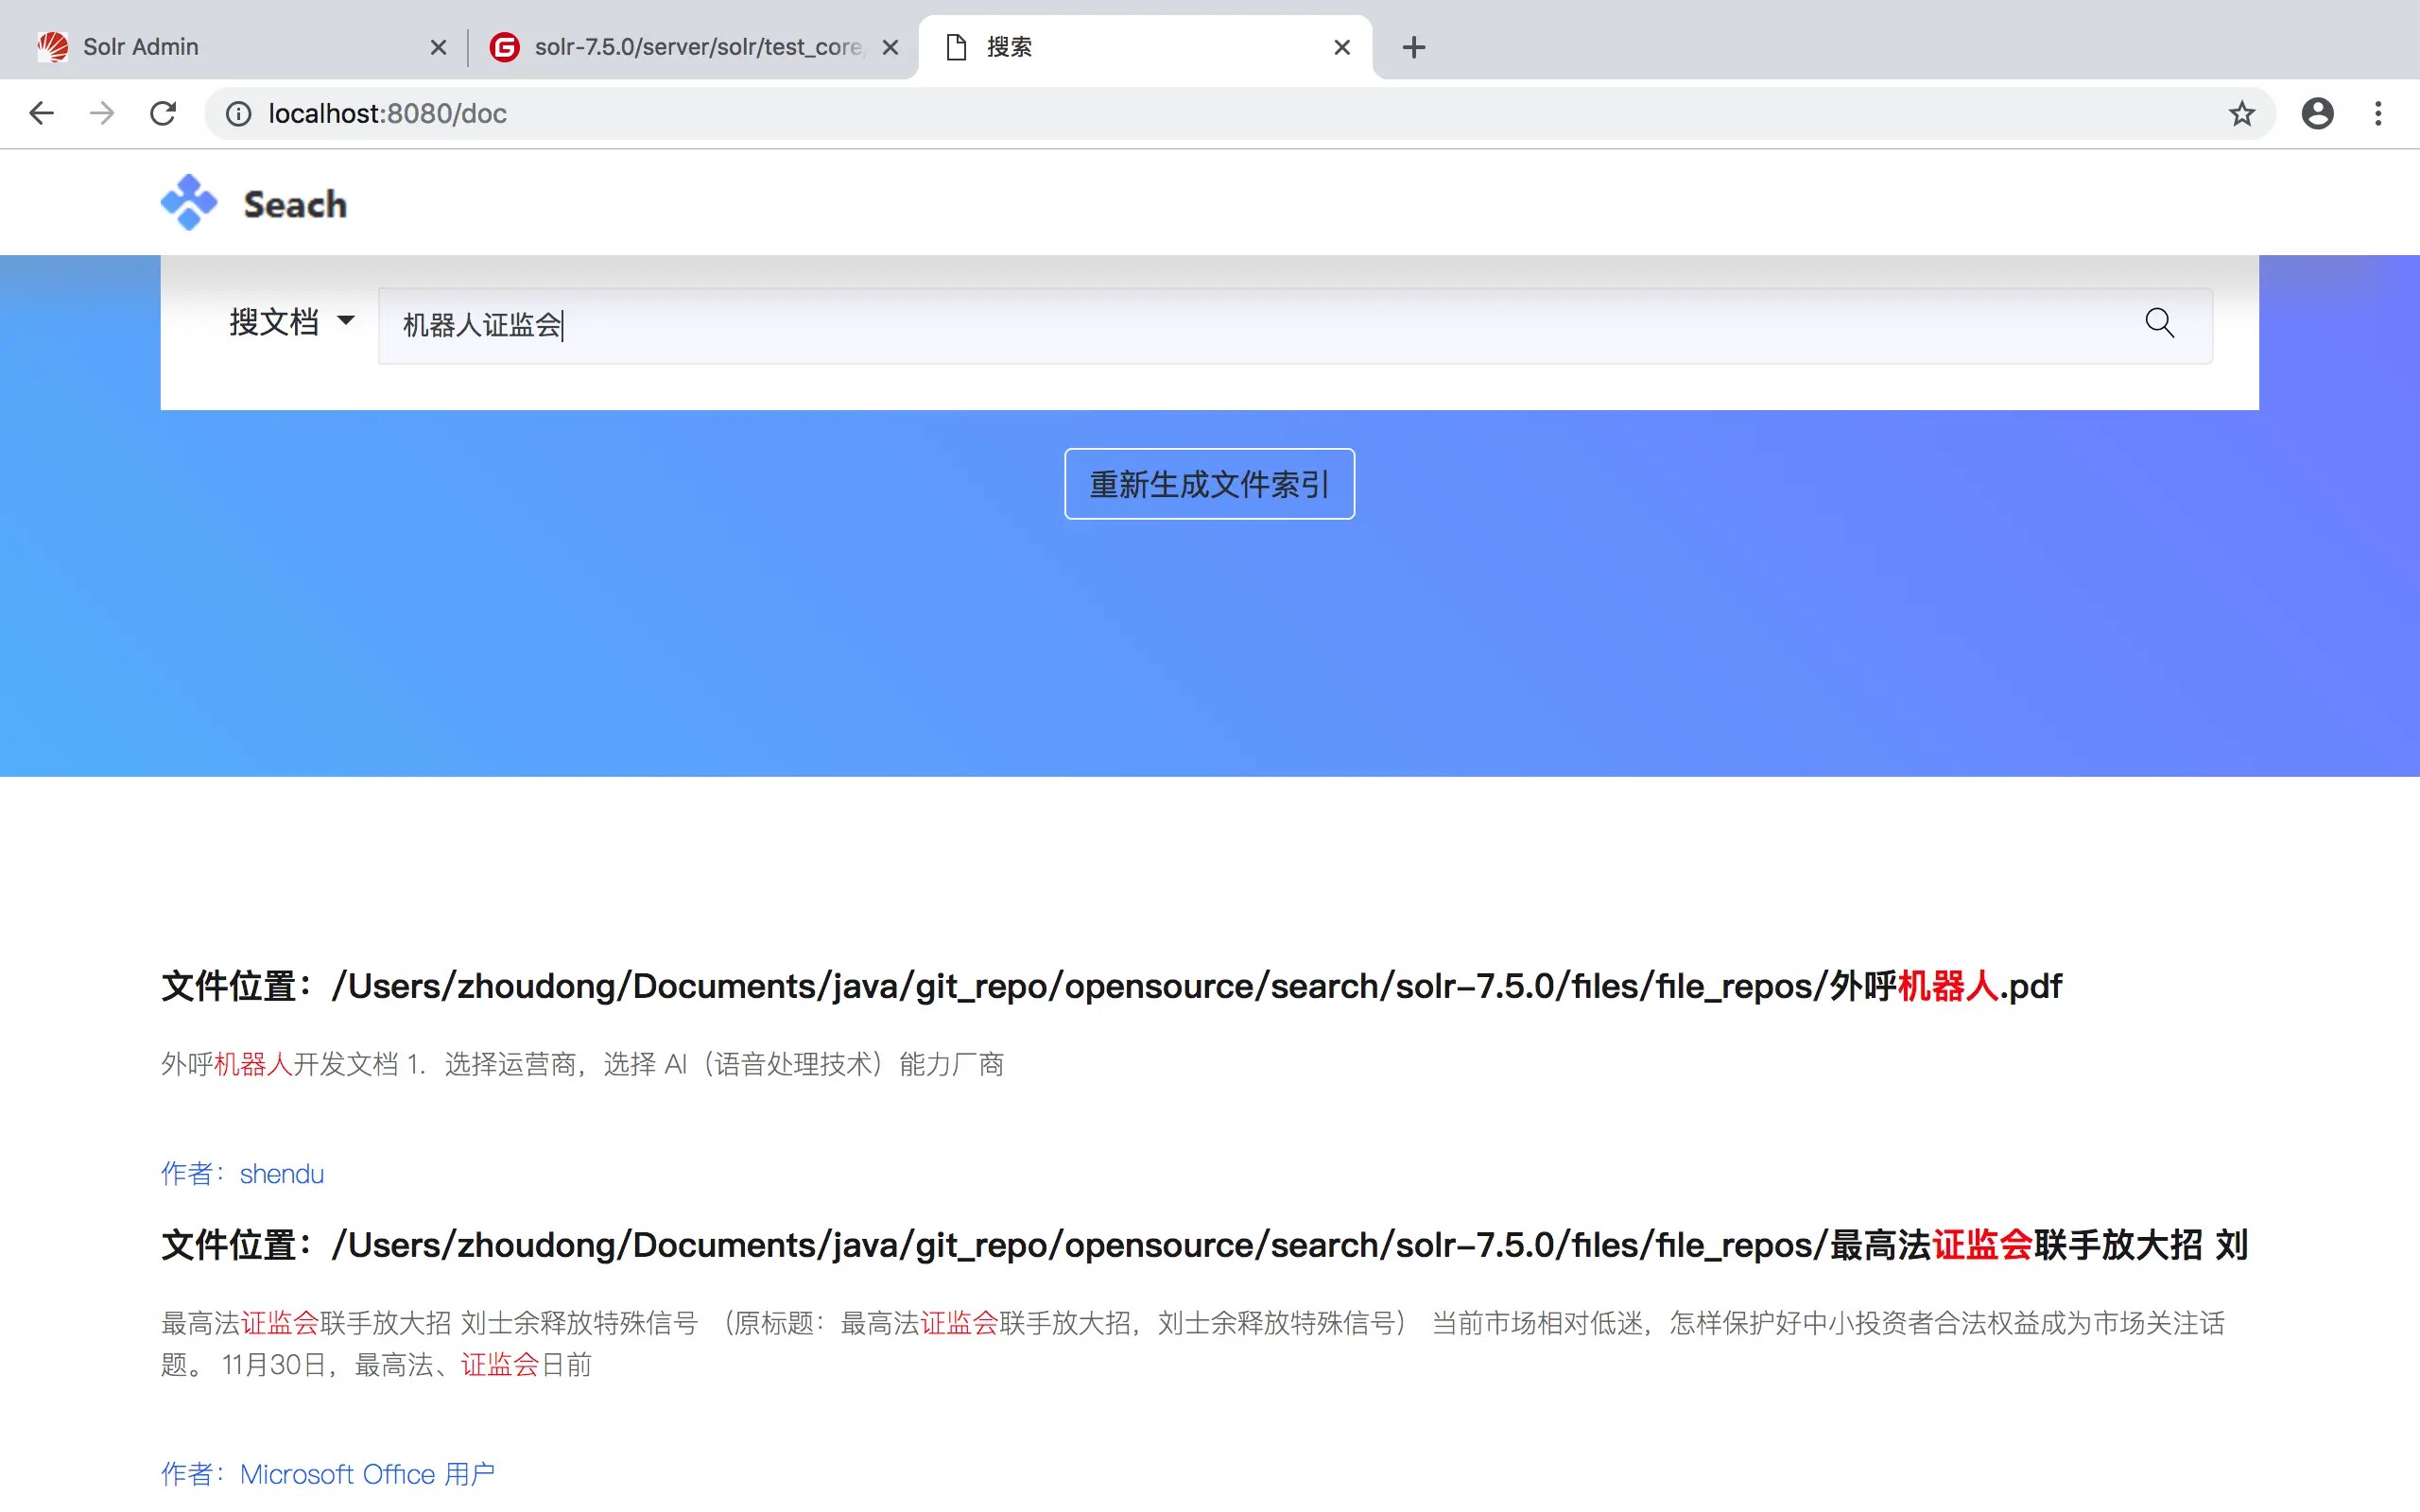Click the localhost:8080/doc address bar
The height and width of the screenshot is (1512, 2420).
pyautogui.click(x=1240, y=114)
